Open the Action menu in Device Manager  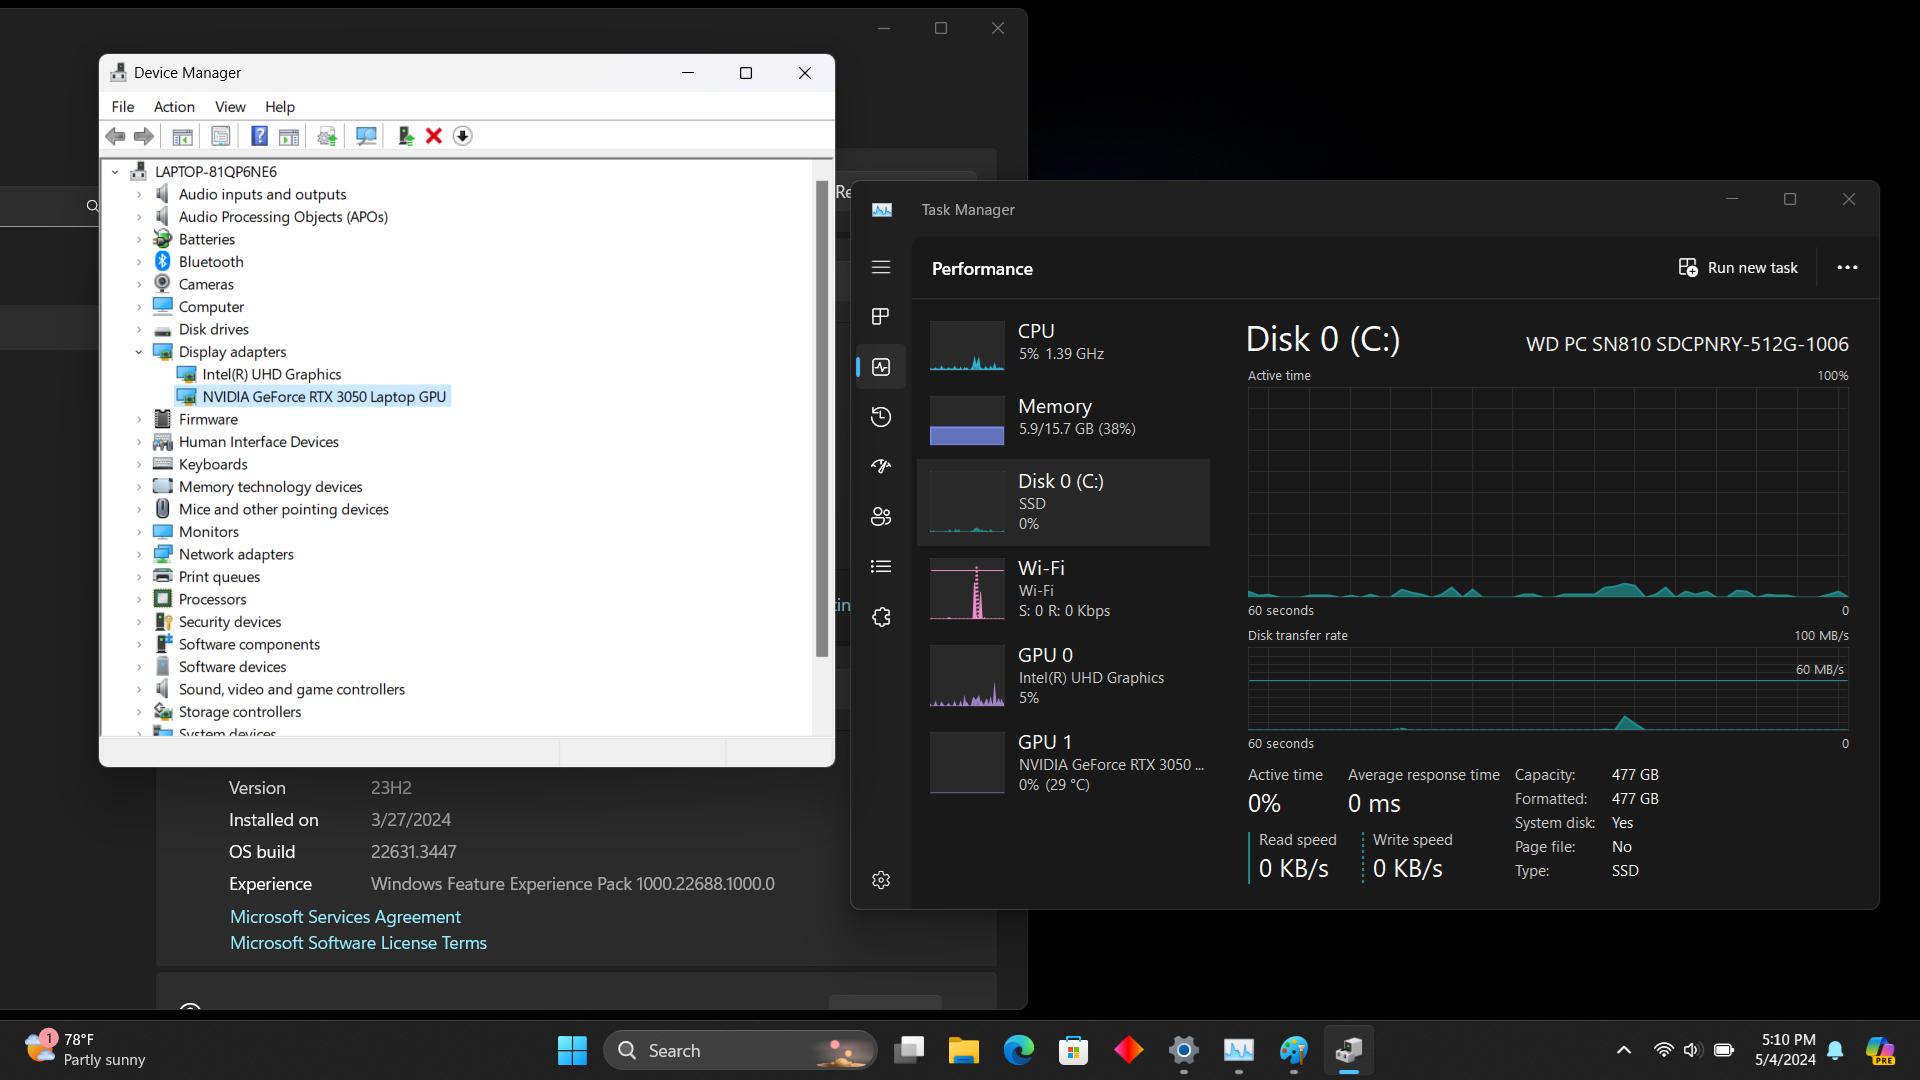click(174, 107)
